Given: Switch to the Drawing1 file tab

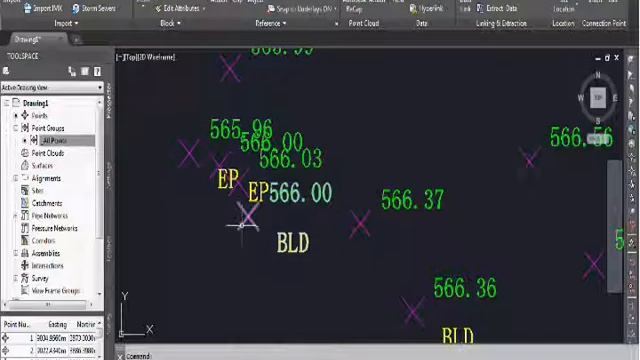Looking at the screenshot, I should (x=36, y=39).
